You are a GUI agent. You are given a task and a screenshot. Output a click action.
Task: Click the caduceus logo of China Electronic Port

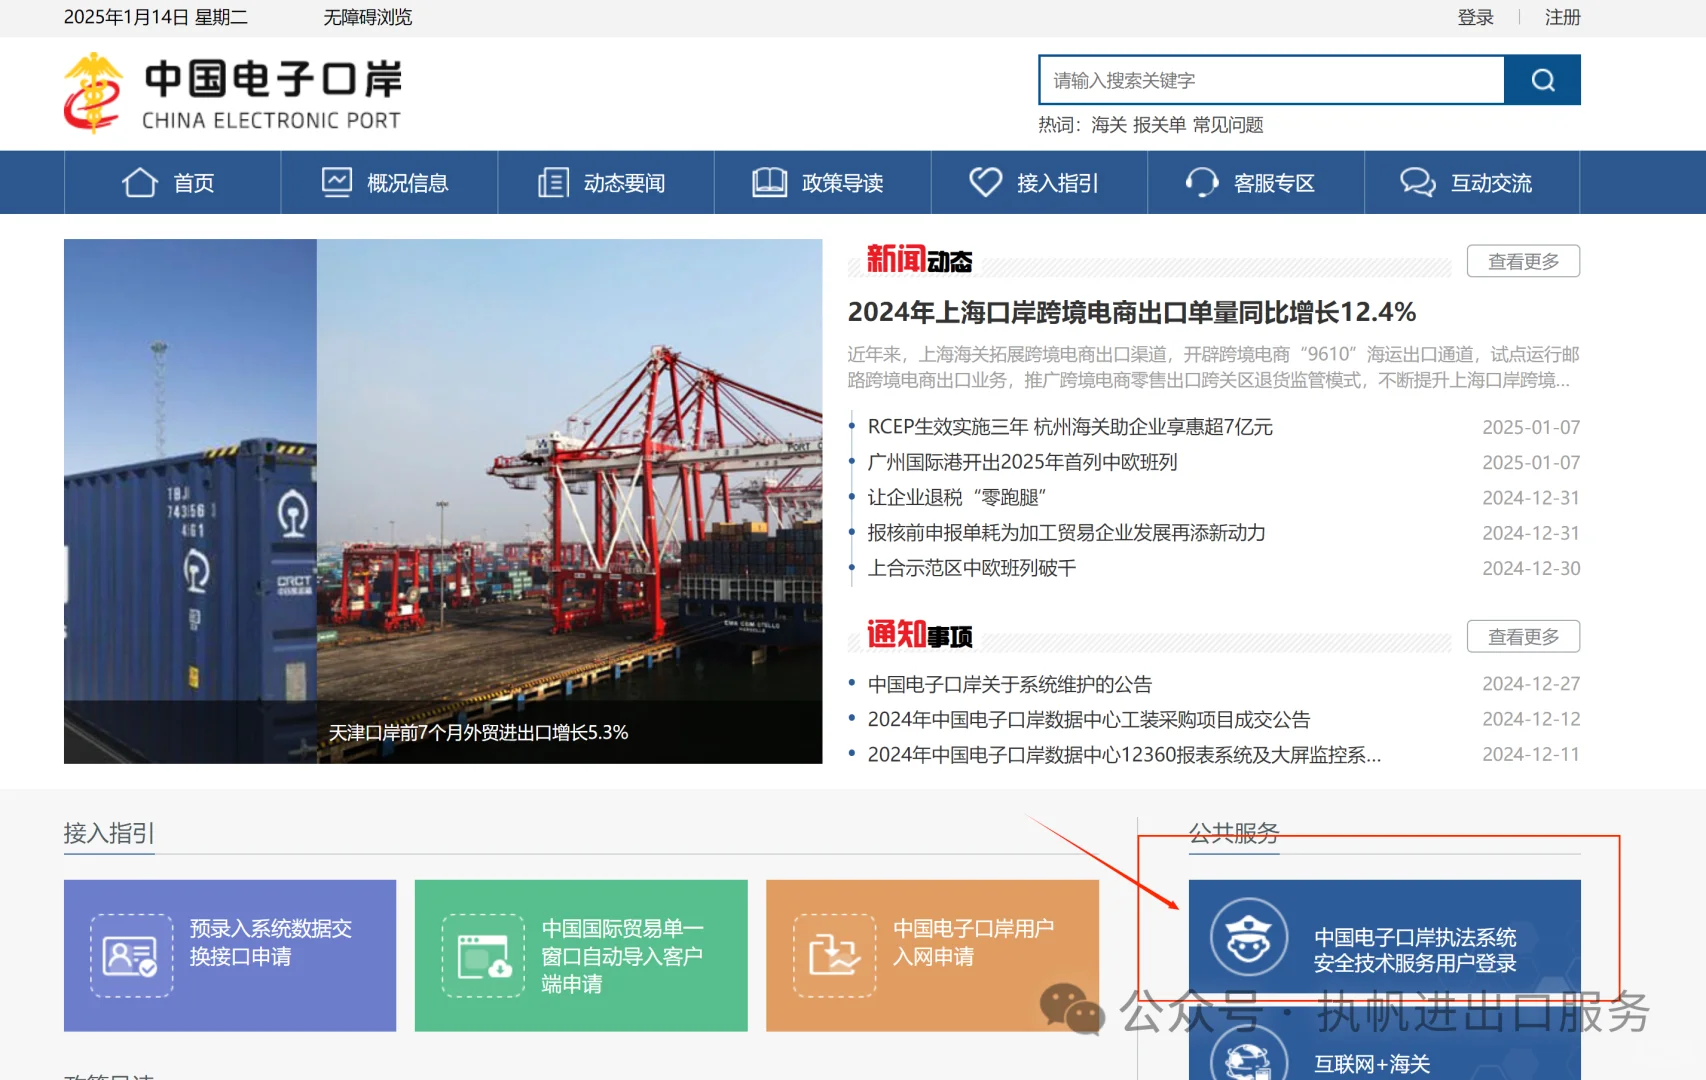(x=91, y=90)
